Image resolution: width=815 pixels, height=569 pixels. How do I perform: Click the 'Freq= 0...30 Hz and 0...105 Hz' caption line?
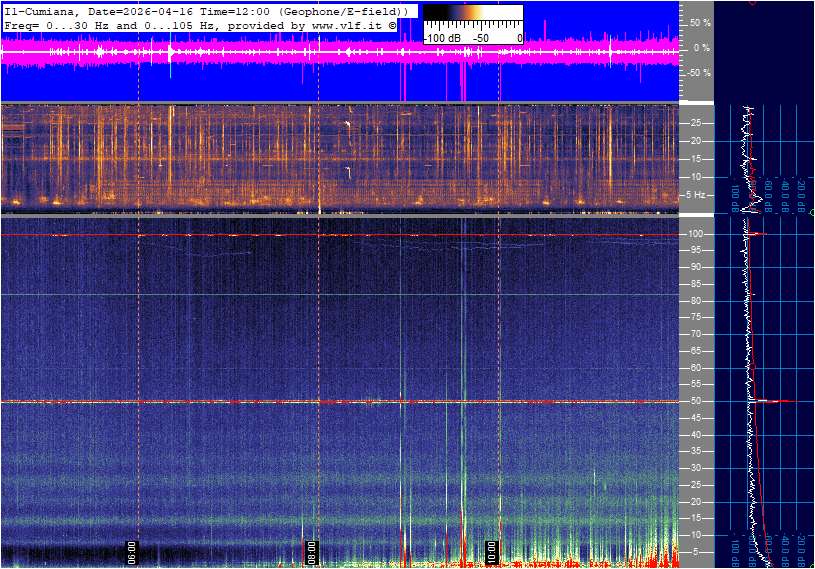click(200, 25)
